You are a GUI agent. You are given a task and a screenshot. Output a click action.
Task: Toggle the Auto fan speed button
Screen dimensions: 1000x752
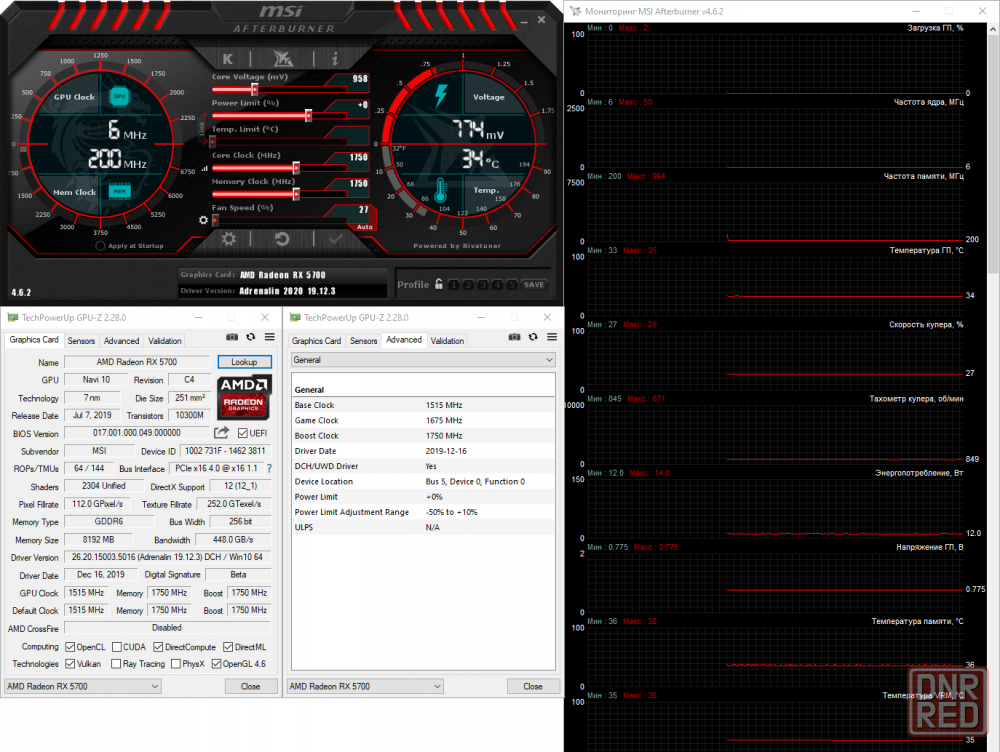click(365, 227)
